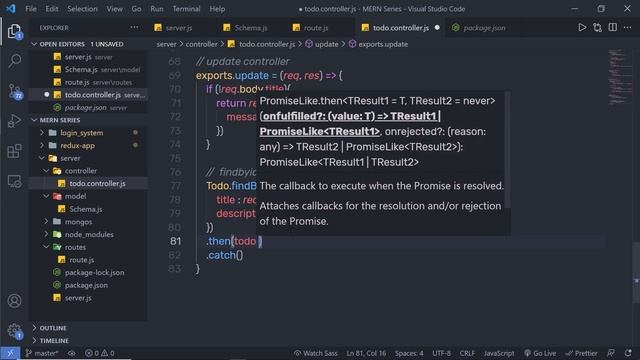Open the Selection menu
640x360 pixels.
pyautogui.click(x=82, y=9)
